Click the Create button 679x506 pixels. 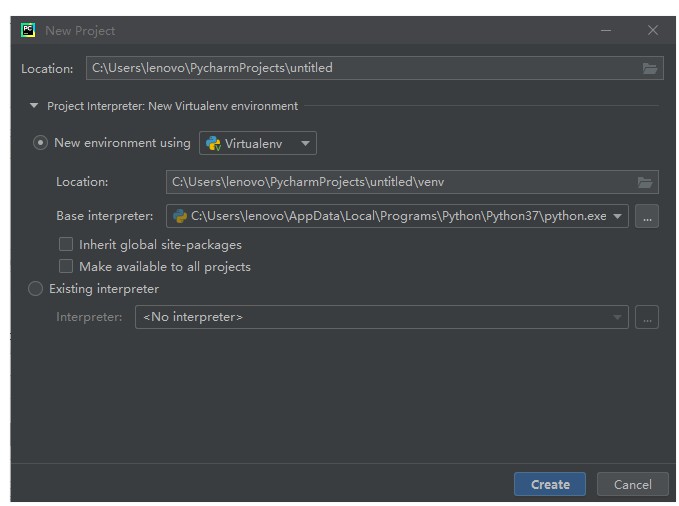click(x=550, y=484)
